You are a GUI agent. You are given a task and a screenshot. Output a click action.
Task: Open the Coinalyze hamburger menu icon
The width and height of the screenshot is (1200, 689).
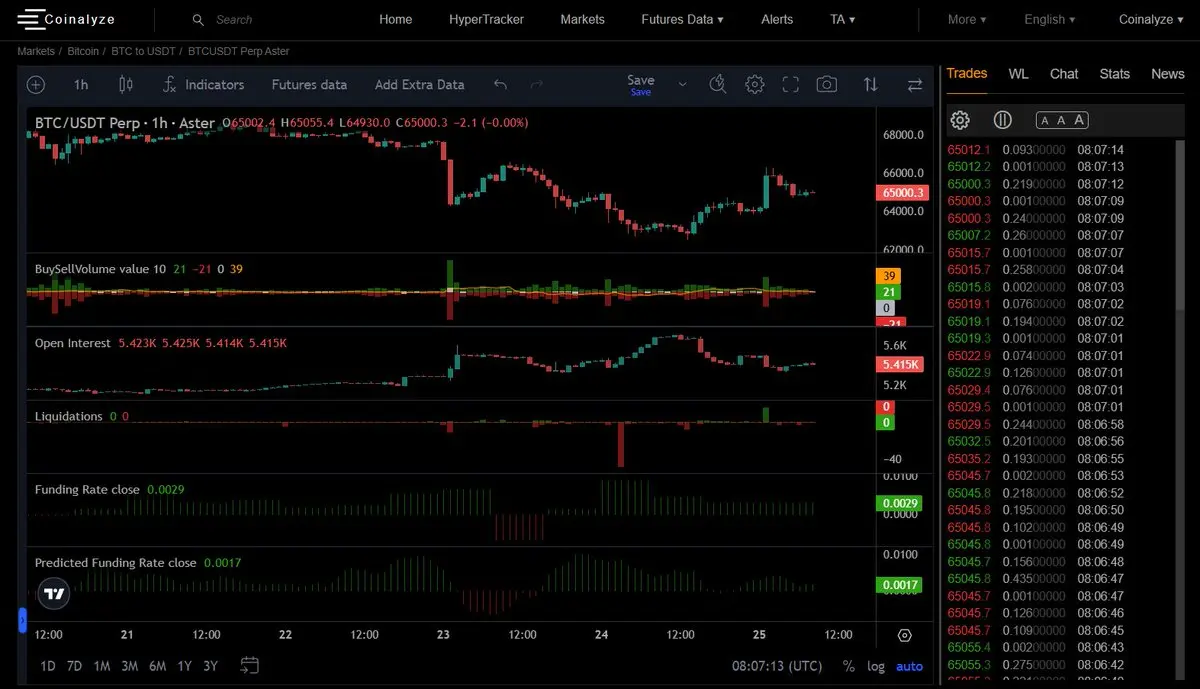[x=30, y=19]
